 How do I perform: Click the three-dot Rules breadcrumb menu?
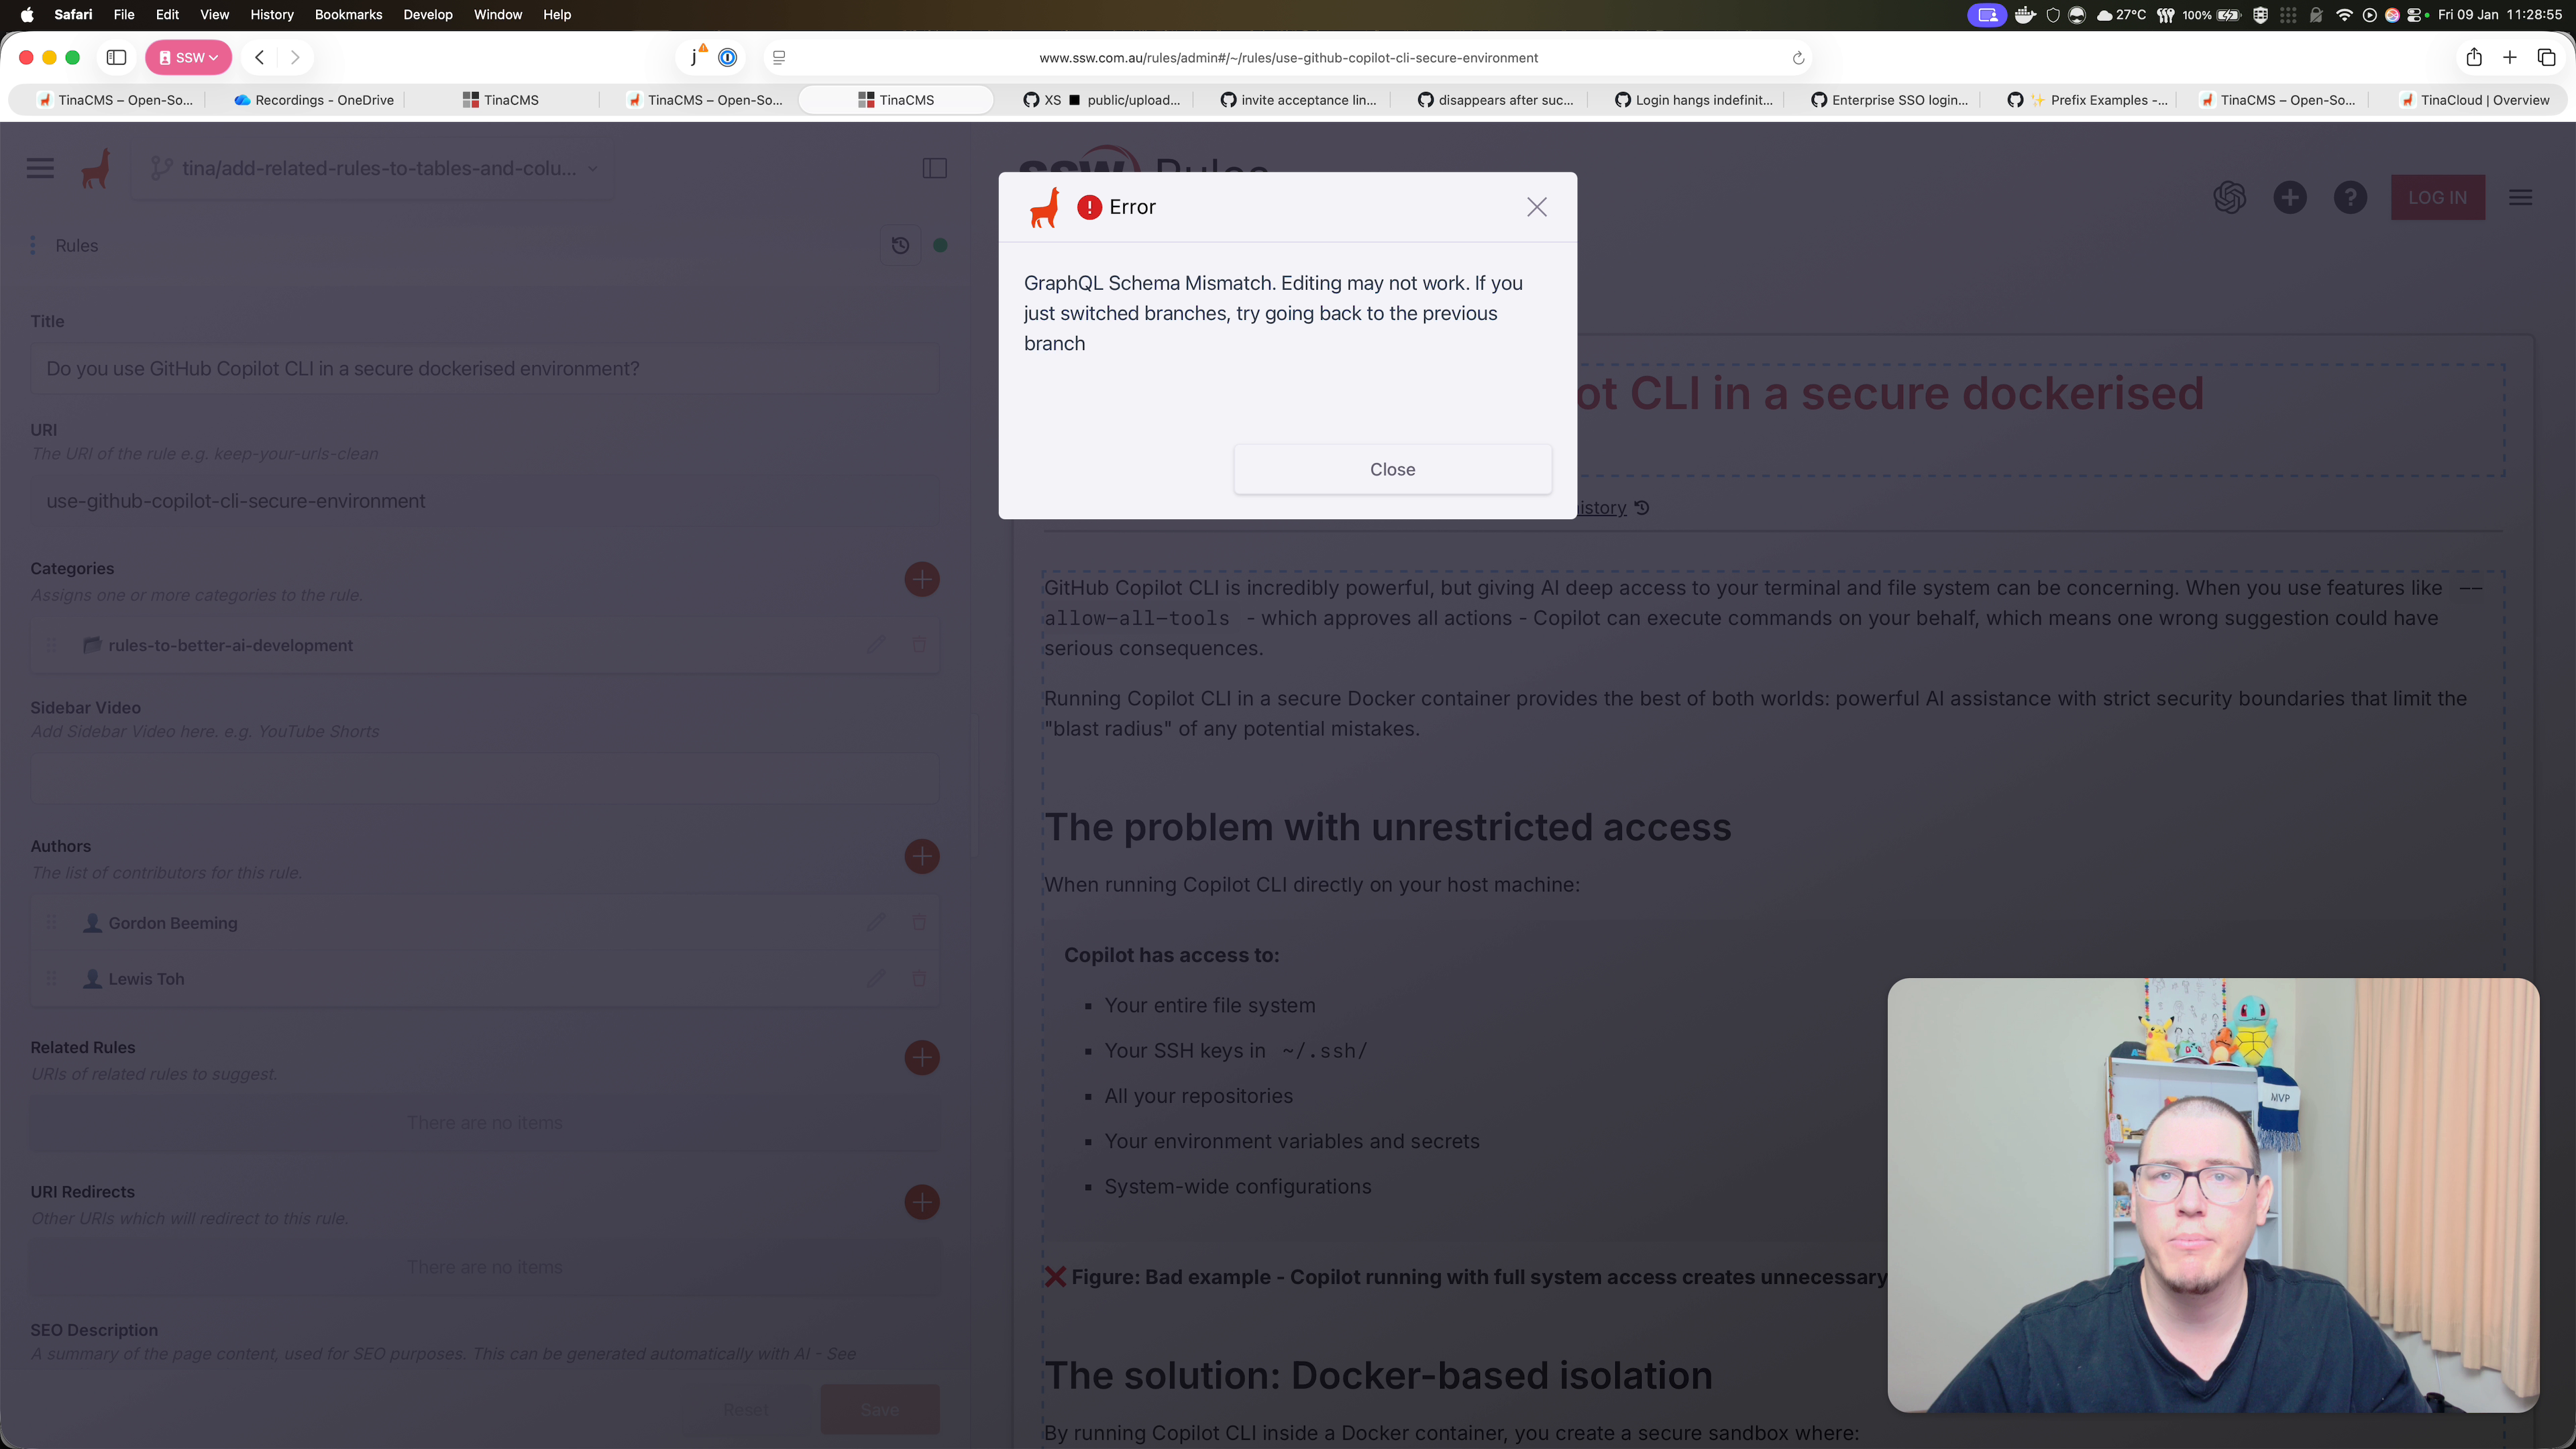[33, 245]
